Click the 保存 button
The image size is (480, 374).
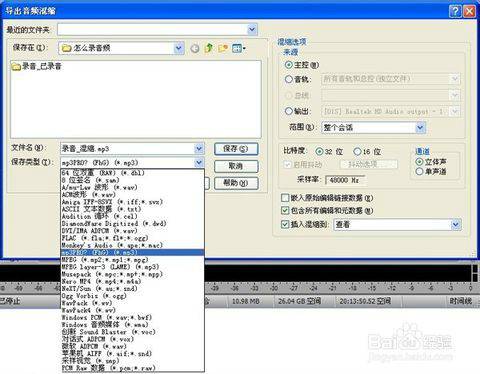coord(236,149)
